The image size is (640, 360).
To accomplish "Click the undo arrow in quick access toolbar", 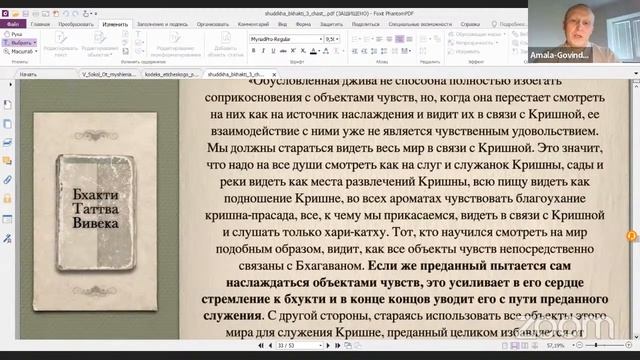I will [66, 14].
